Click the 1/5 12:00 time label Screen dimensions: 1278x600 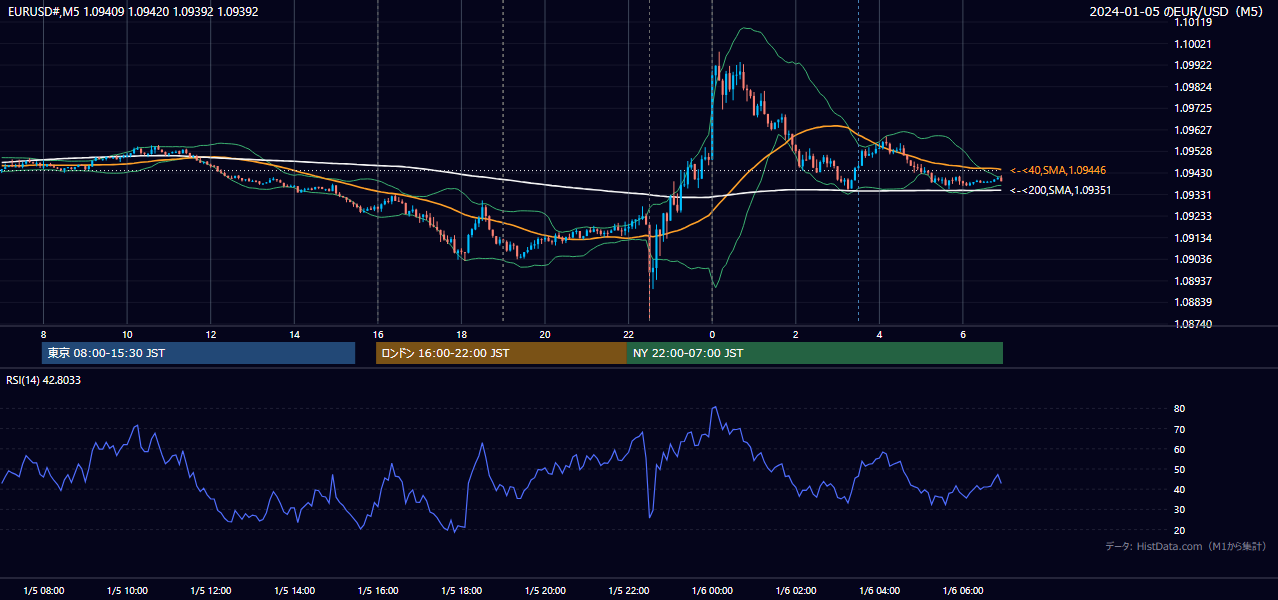tap(211, 590)
